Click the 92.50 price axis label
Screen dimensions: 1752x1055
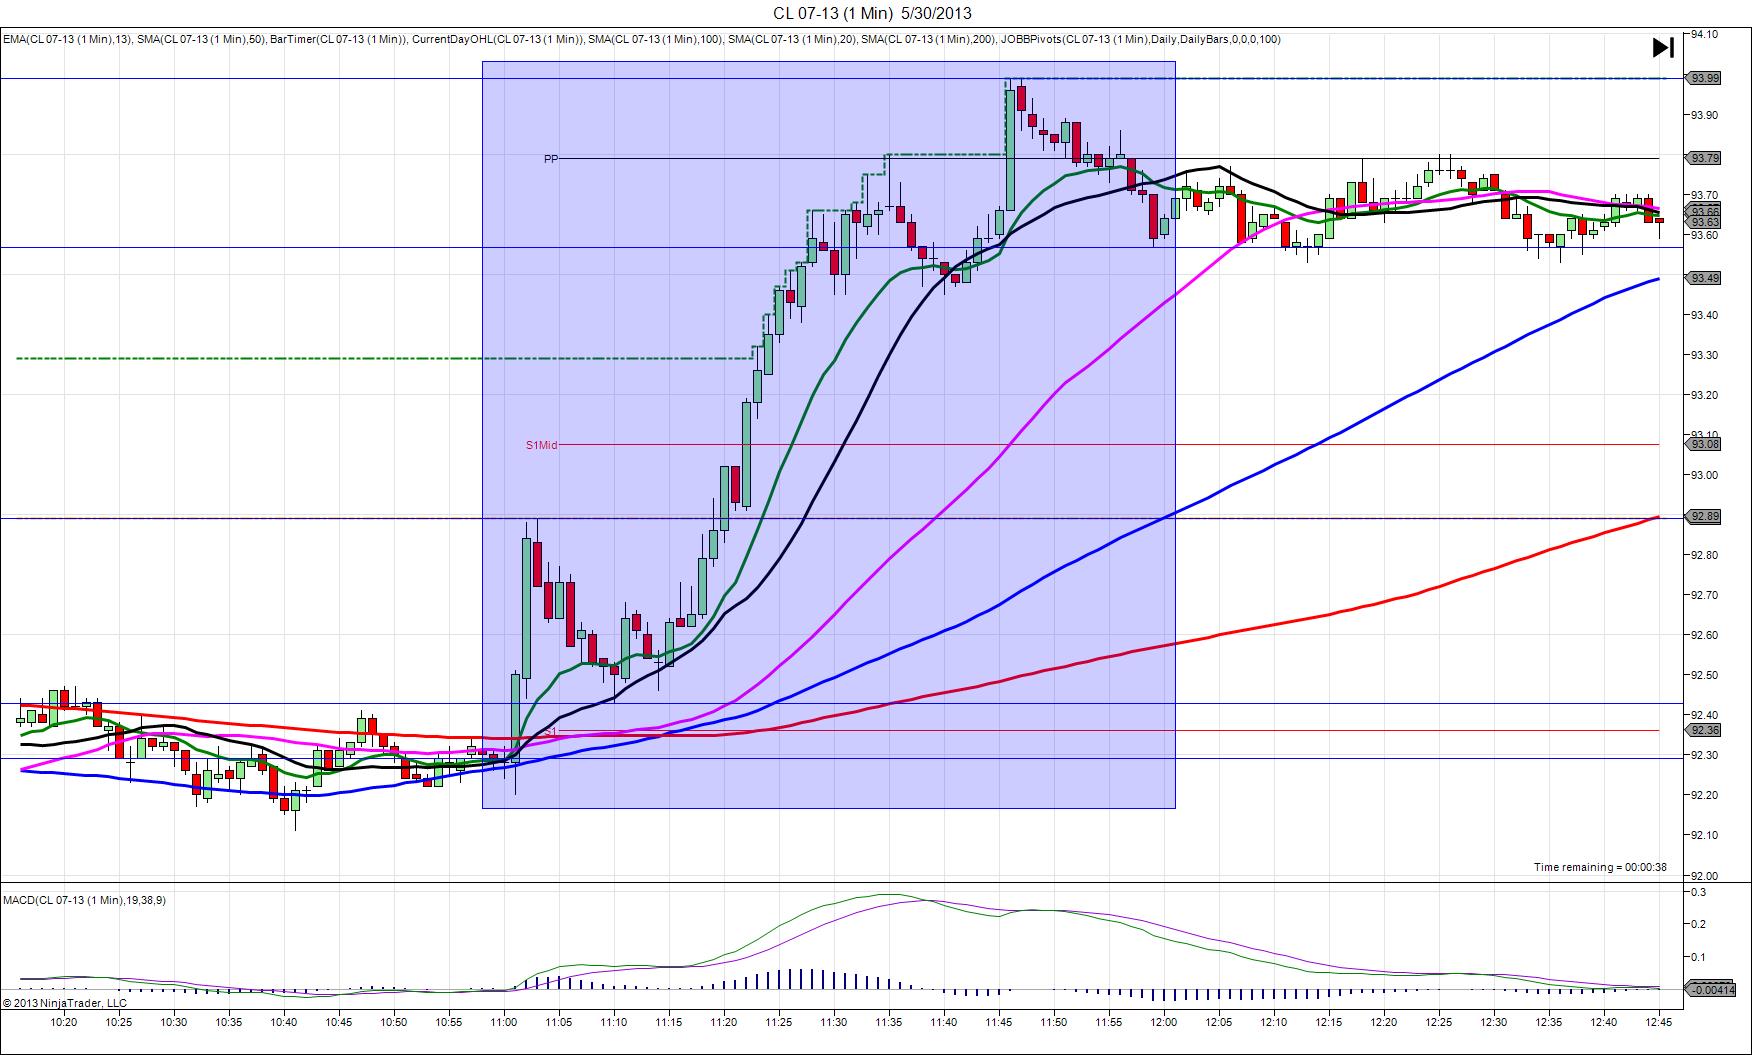point(1704,675)
